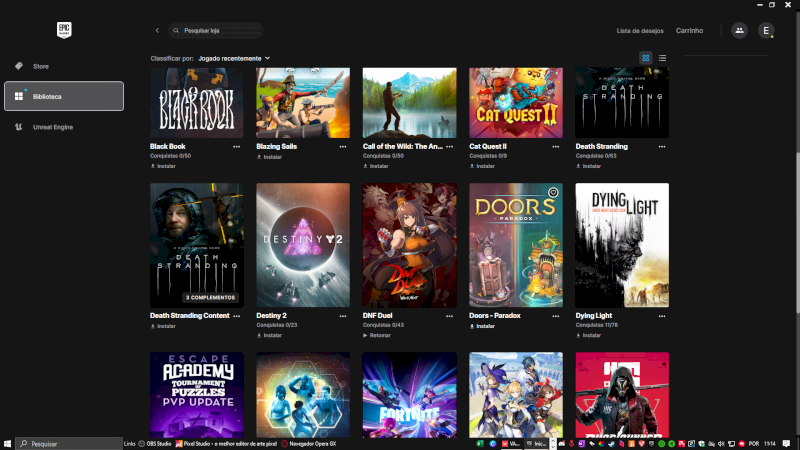Open Black Book cover thumbnail
Viewport: 800px width, 450px height.
coord(197,103)
